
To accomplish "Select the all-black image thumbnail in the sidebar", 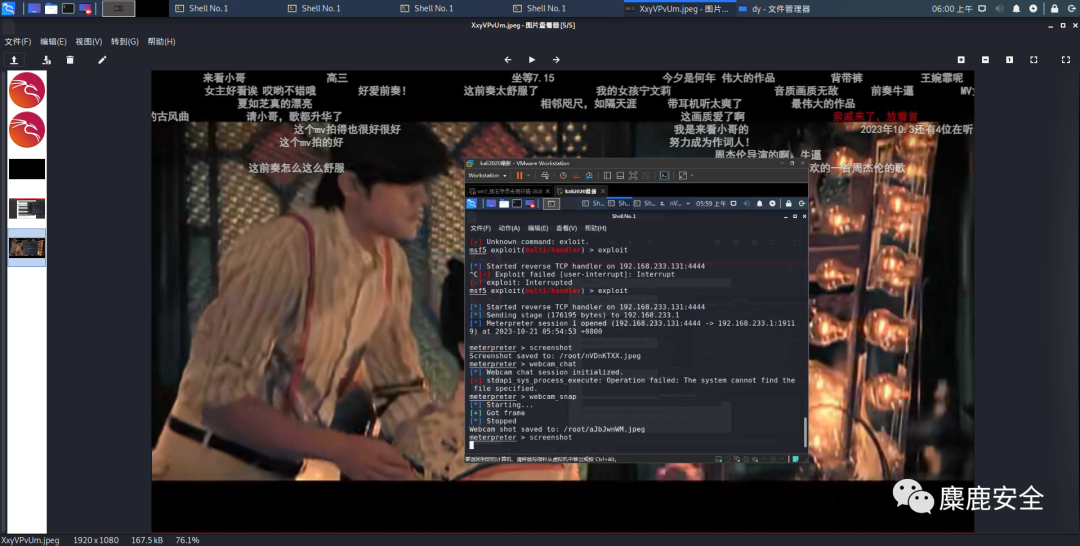I will pos(27,169).
